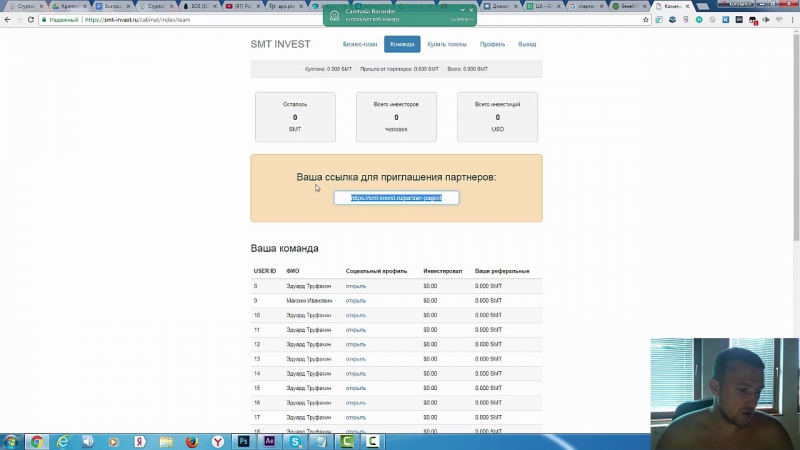Launch Firefox from the taskbar
800x450 pixels.
tap(192, 441)
